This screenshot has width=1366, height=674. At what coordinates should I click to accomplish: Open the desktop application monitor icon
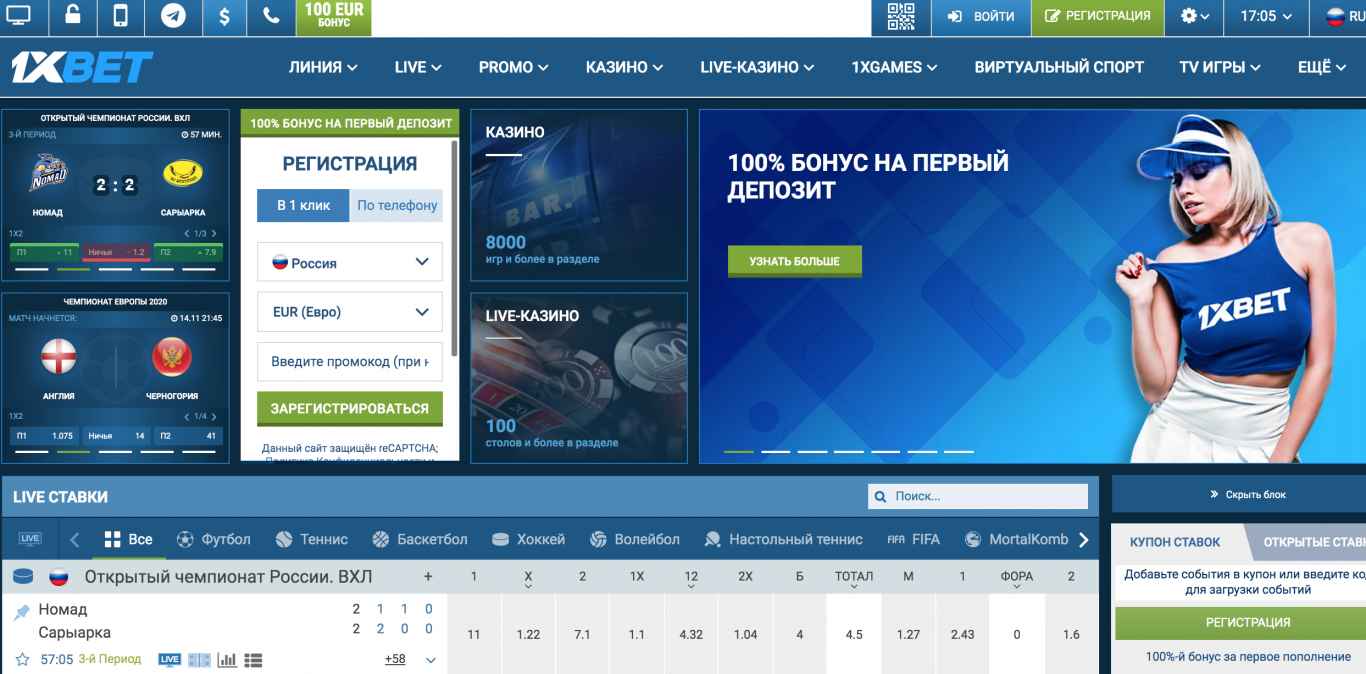pyautogui.click(x=18, y=16)
